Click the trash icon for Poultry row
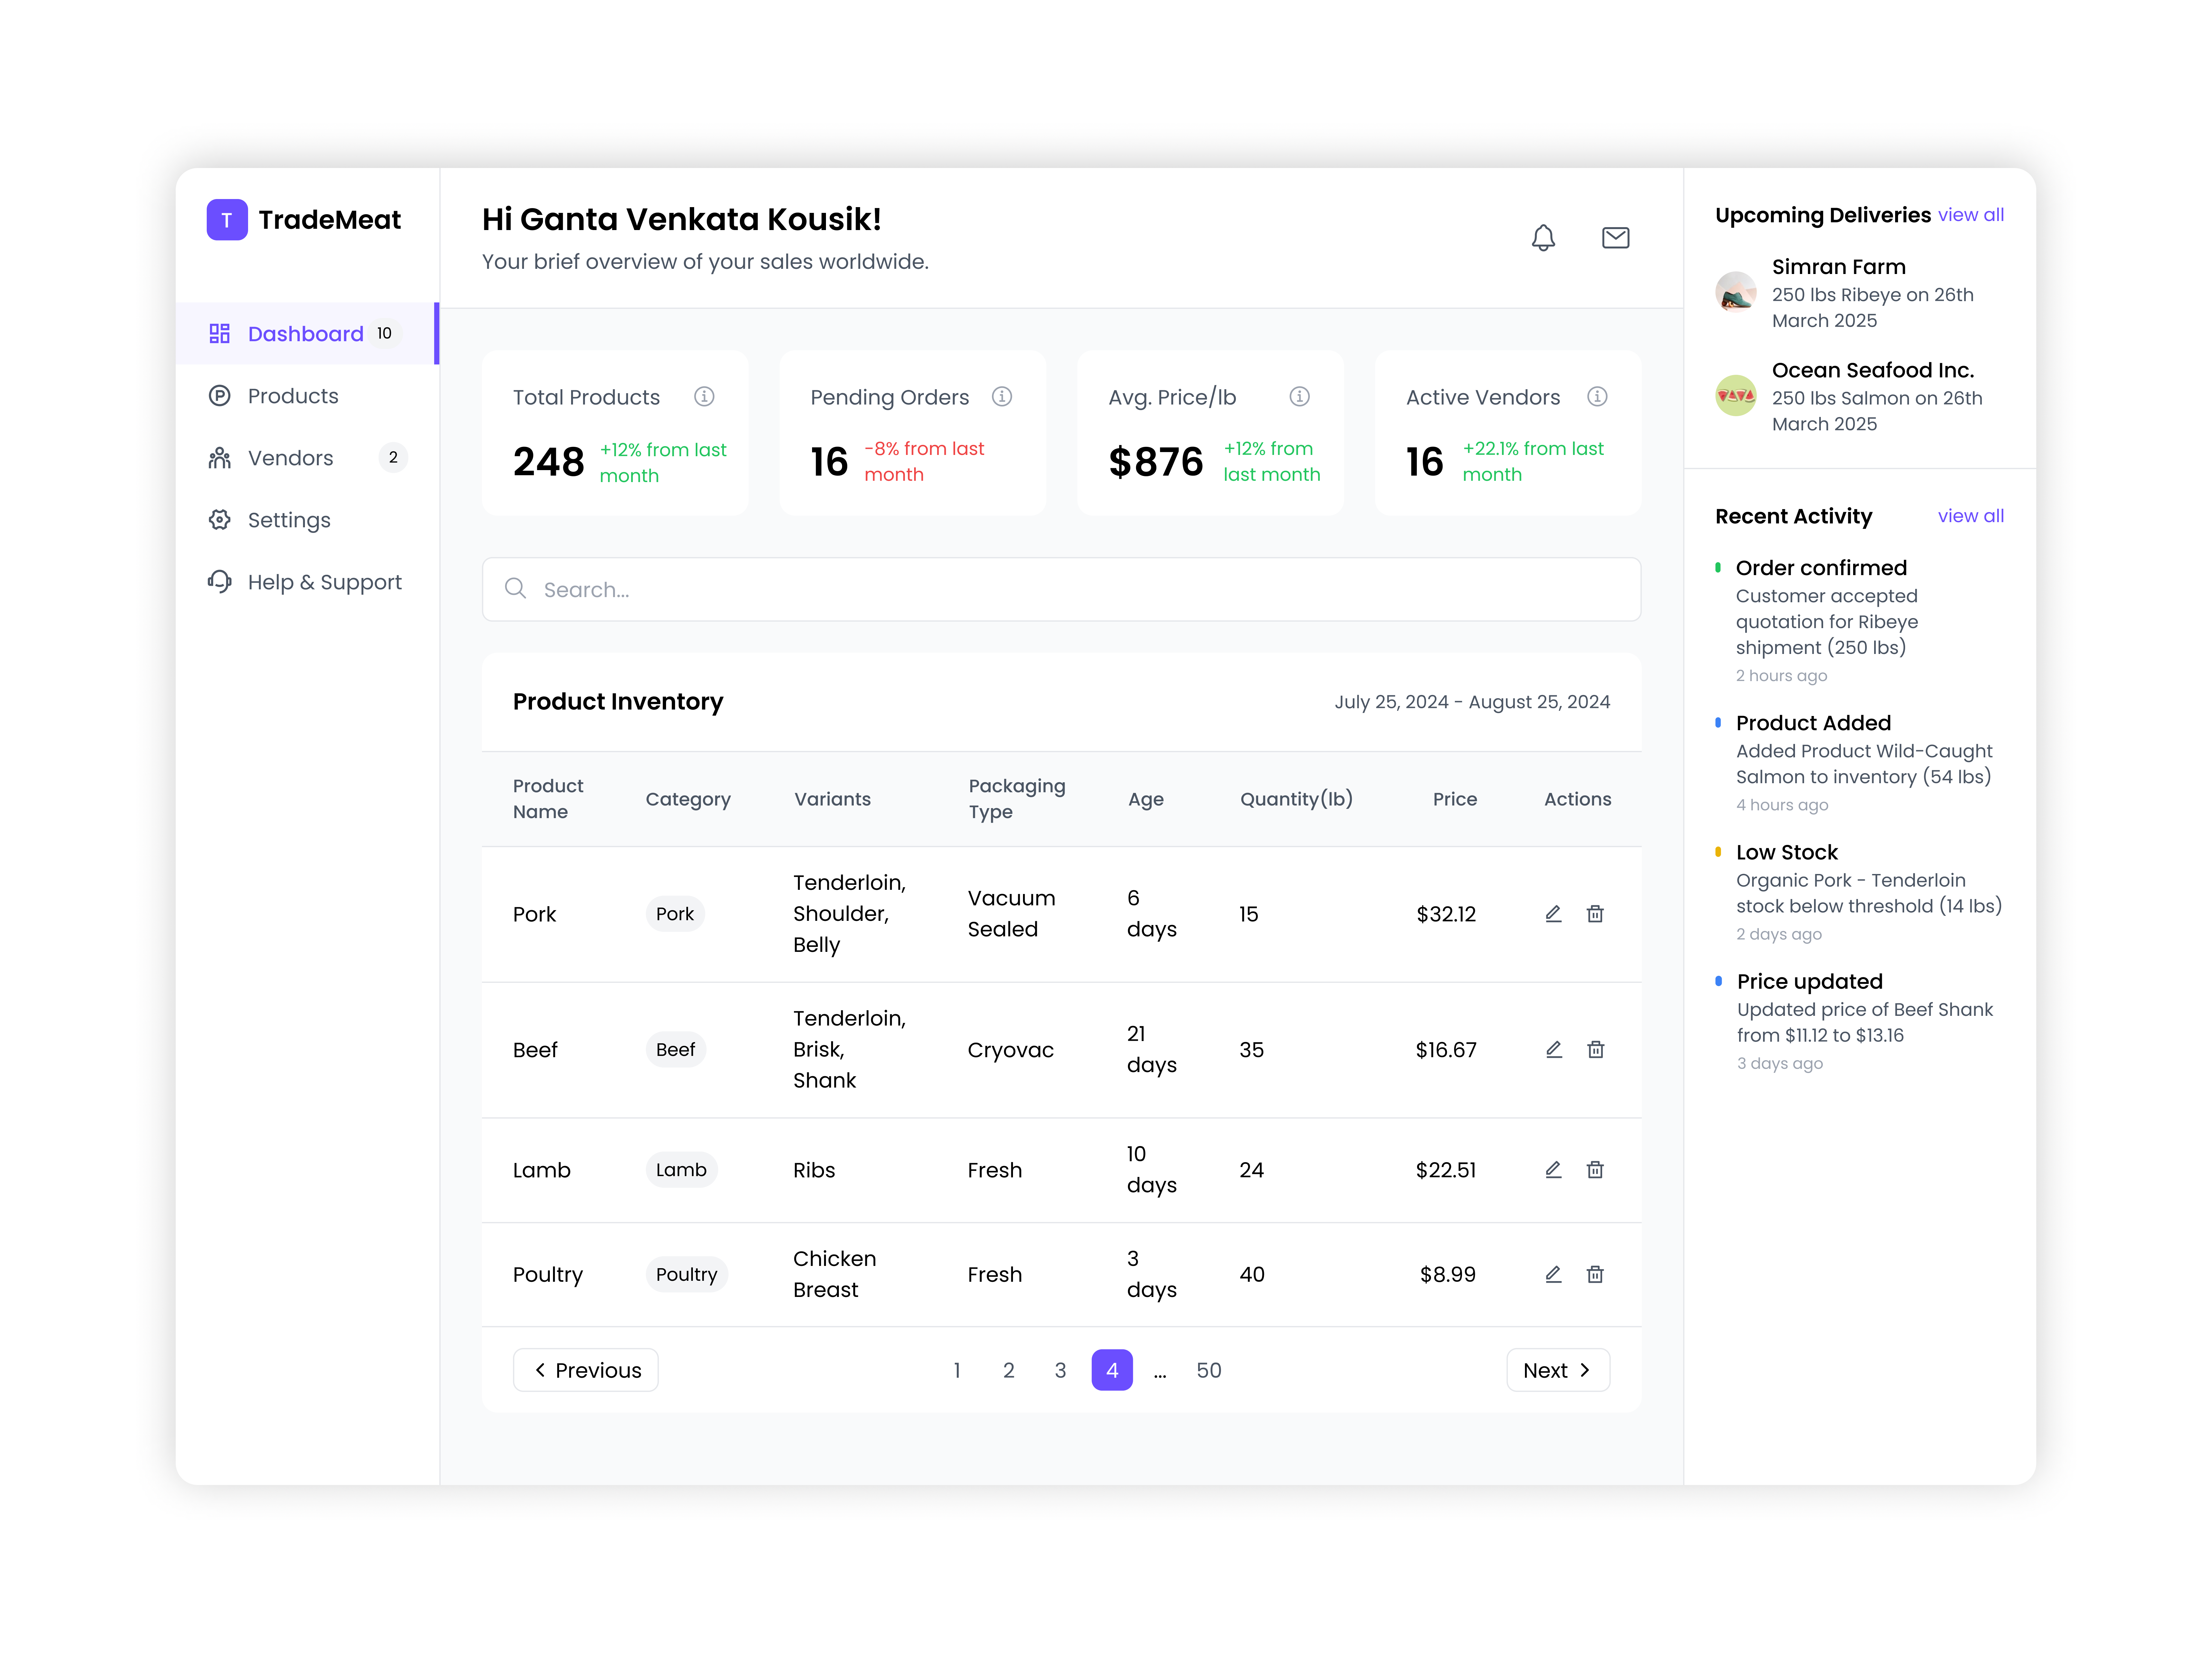Image resolution: width=2212 pixels, height=1653 pixels. (1595, 1274)
